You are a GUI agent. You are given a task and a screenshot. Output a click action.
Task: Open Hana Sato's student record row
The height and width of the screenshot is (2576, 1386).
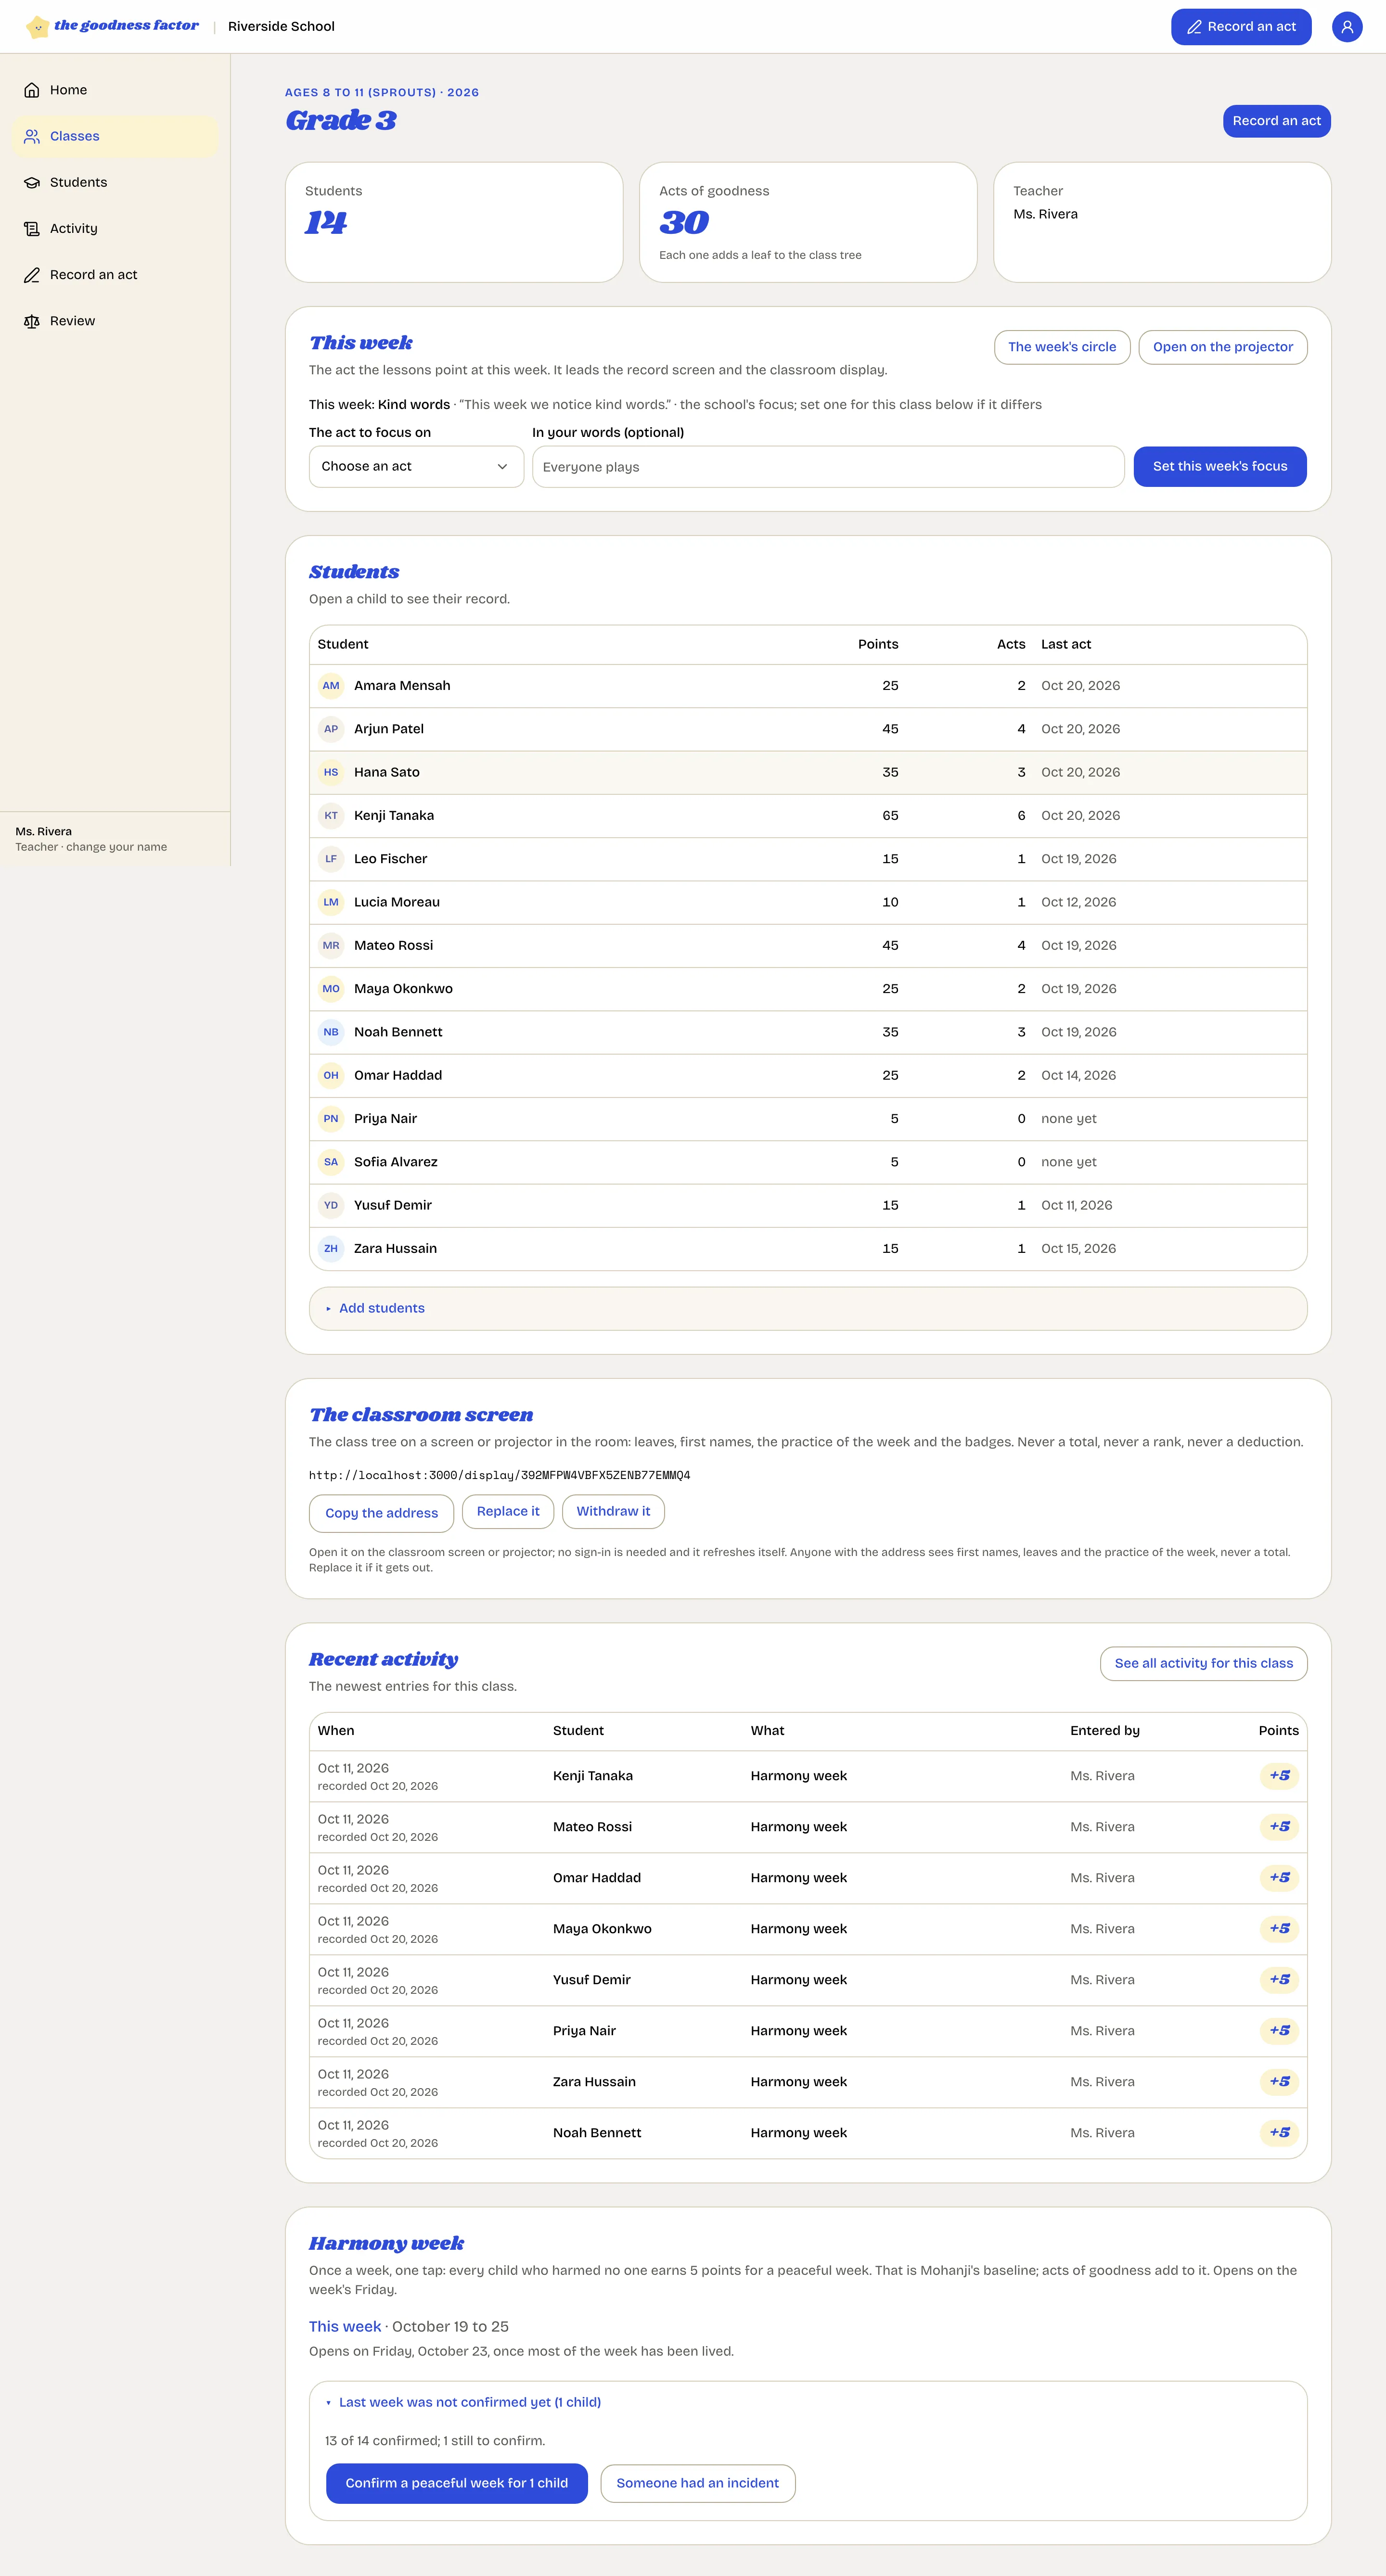coord(808,773)
